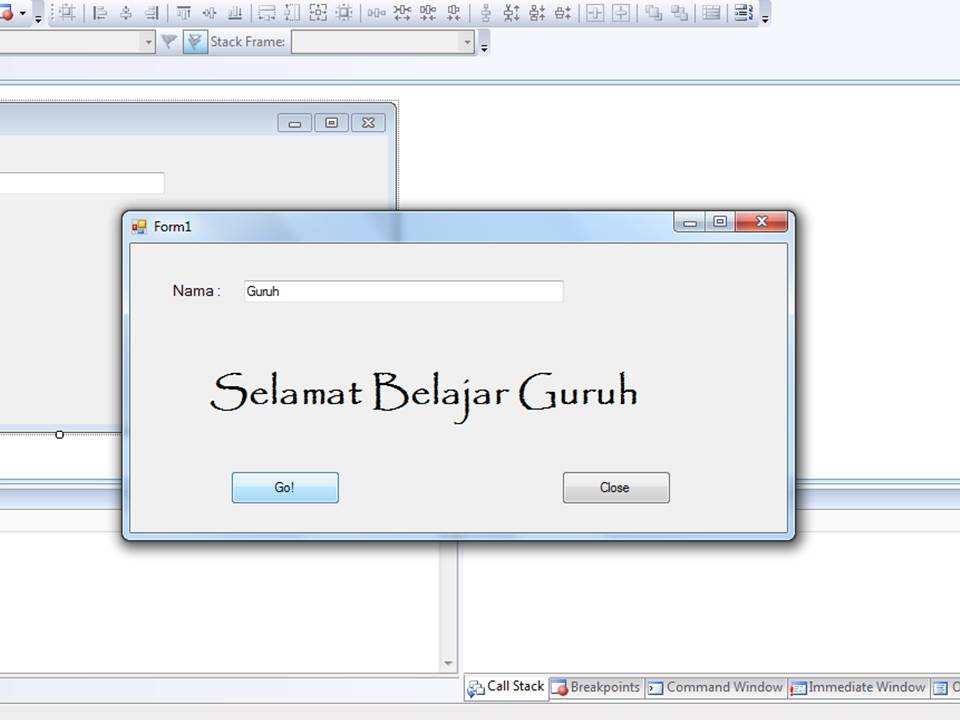The width and height of the screenshot is (960, 720).
Task: Click Increase Horizontal Spacing icon
Action: pos(402,12)
